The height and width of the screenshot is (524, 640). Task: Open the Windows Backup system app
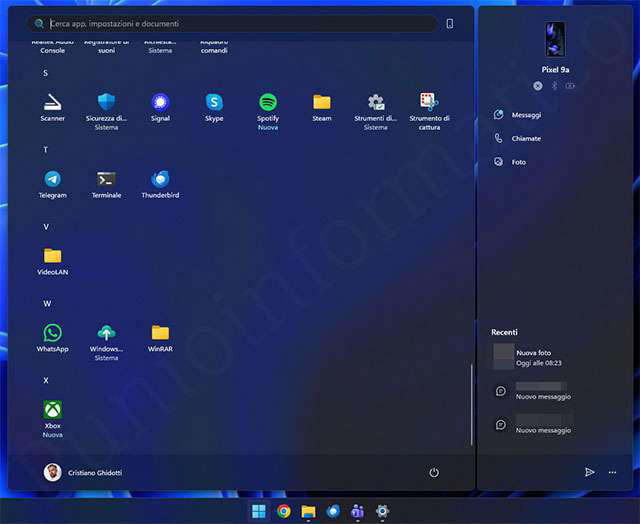[x=107, y=342]
